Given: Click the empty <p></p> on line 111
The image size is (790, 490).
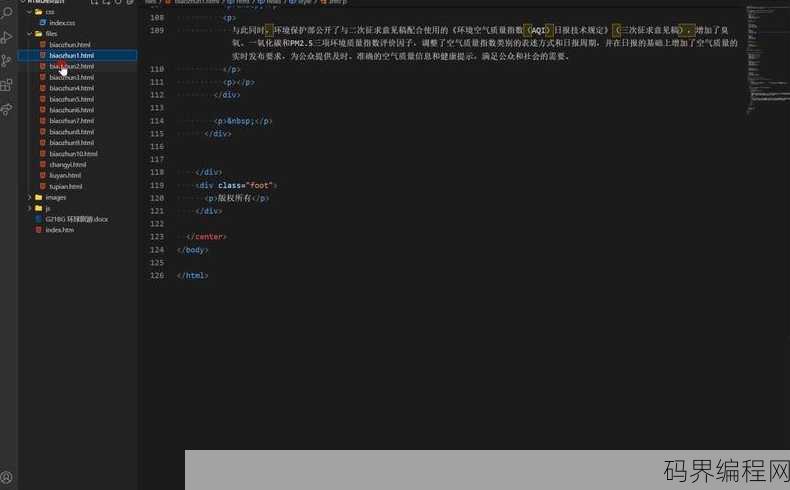Looking at the screenshot, I should 239,82.
